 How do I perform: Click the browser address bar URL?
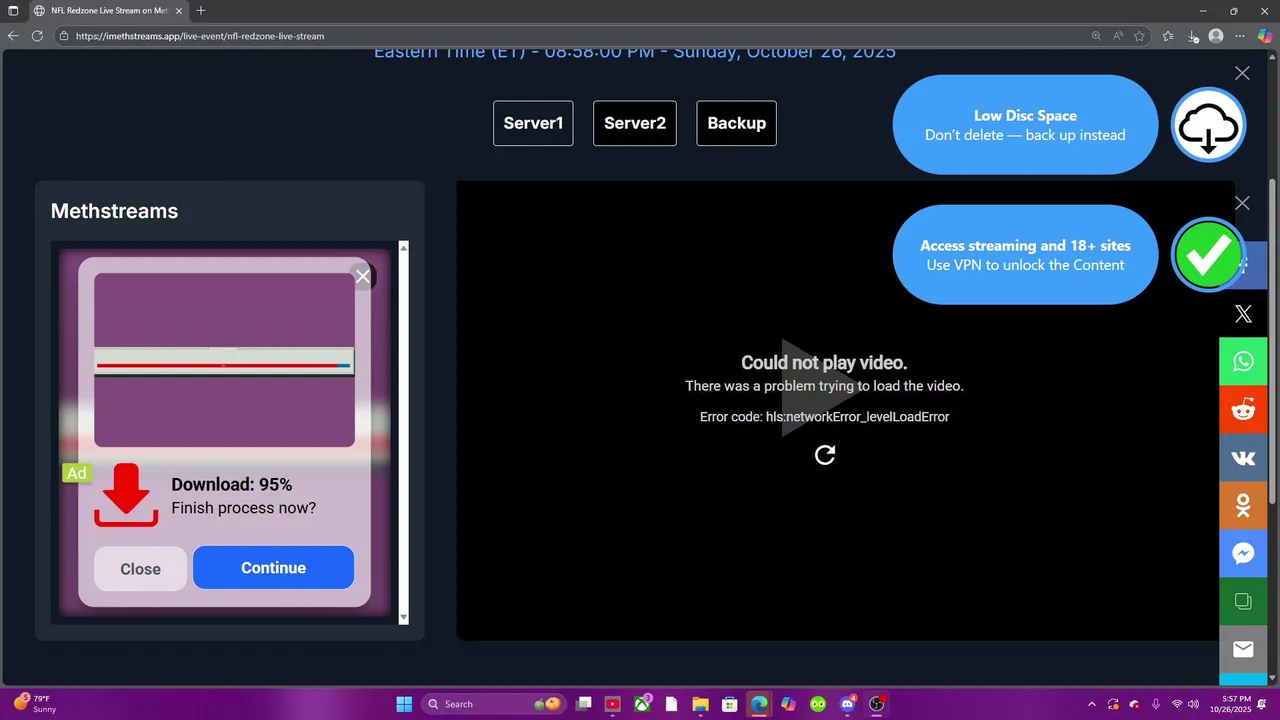[x=200, y=36]
